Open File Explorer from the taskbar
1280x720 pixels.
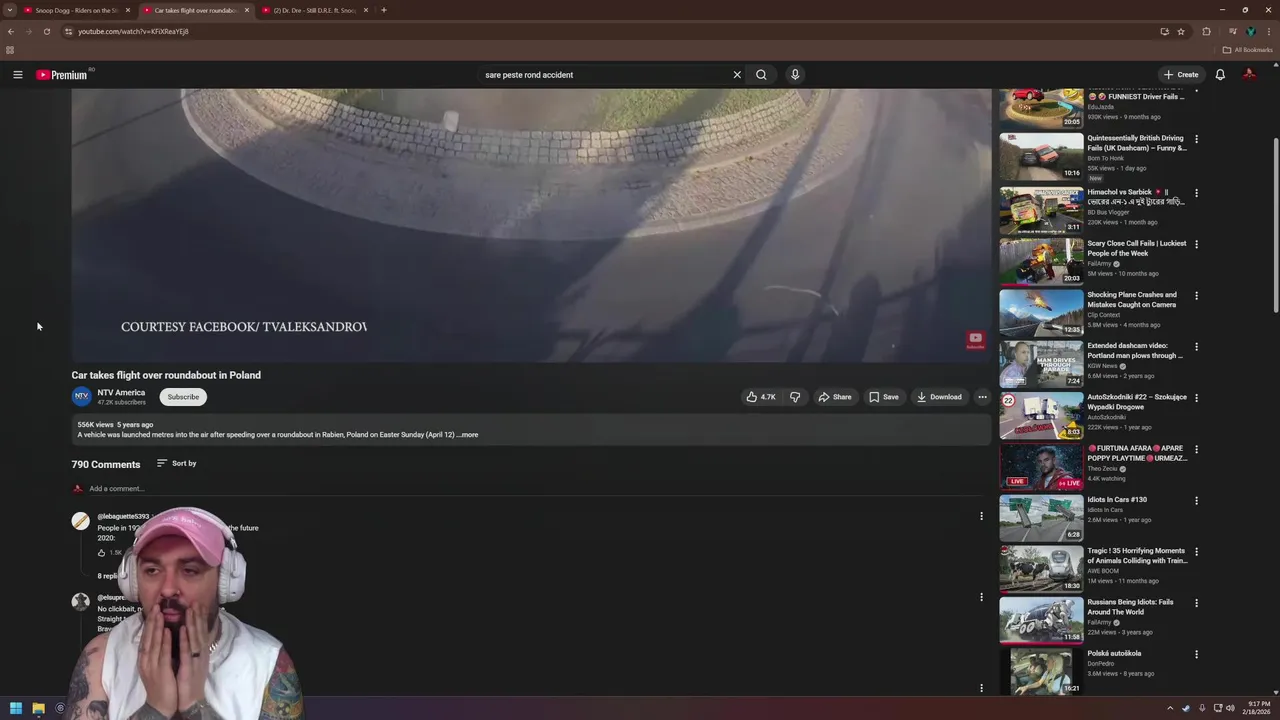(x=38, y=708)
